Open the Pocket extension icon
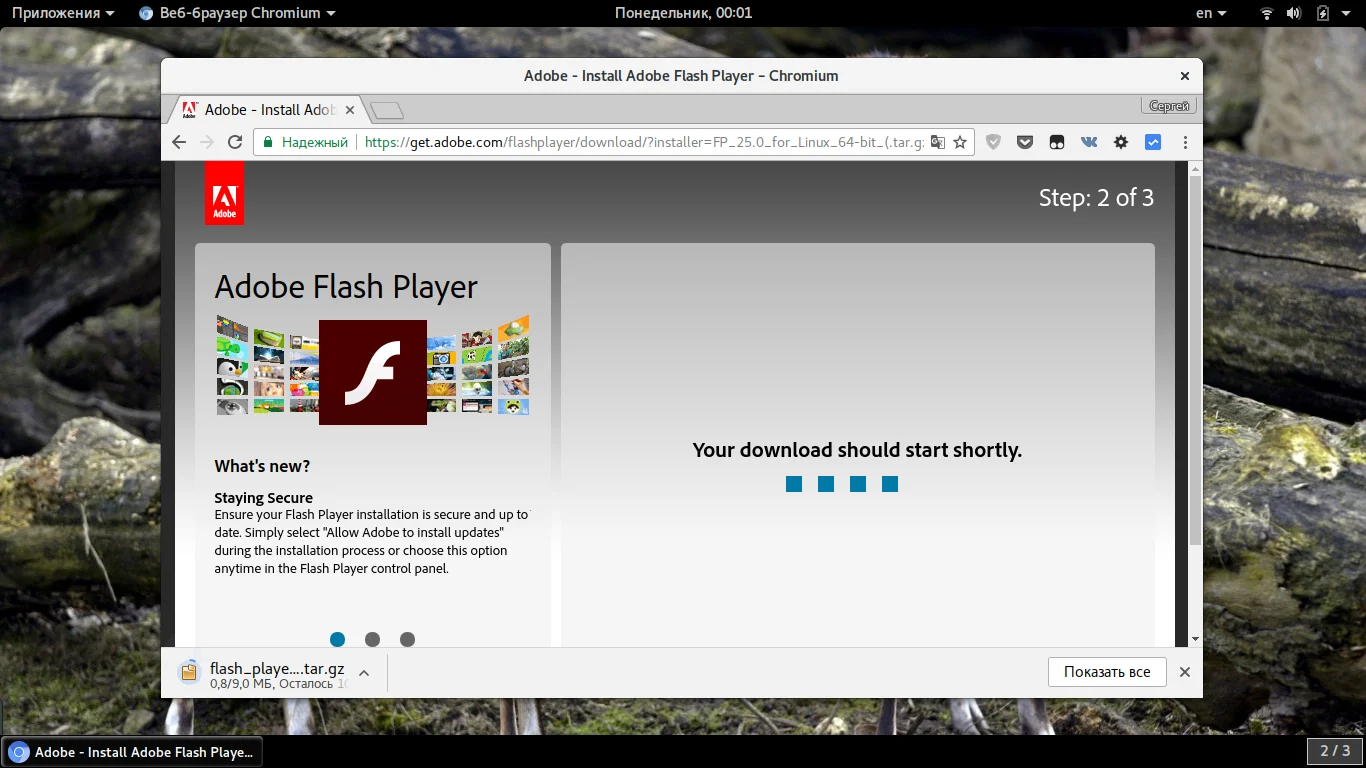 1025,142
